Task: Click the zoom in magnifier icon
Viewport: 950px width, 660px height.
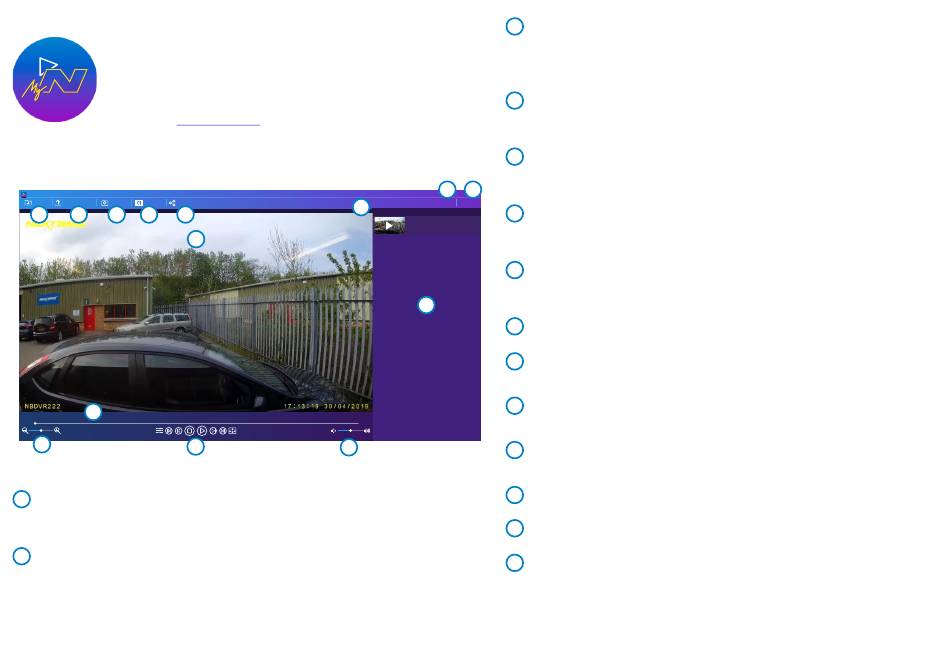Action: (x=58, y=430)
